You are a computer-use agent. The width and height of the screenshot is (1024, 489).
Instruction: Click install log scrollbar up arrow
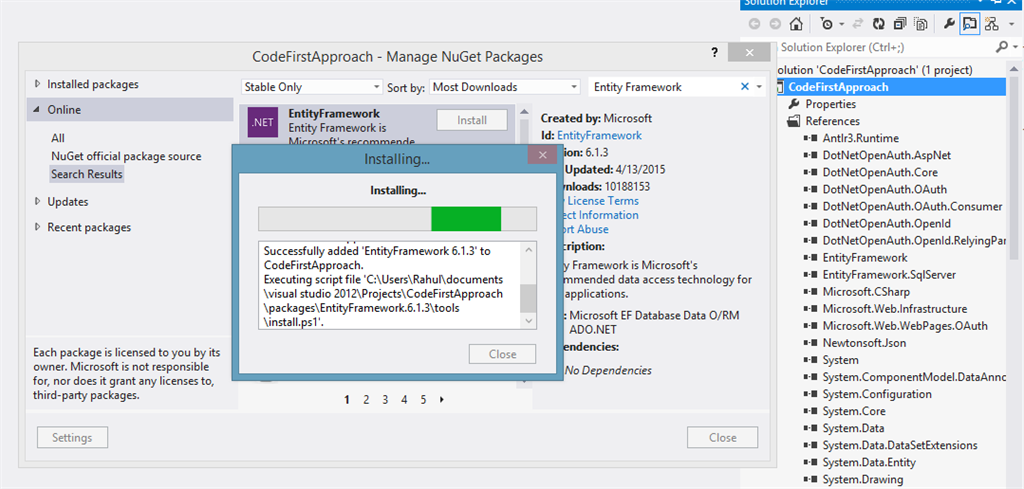(528, 250)
